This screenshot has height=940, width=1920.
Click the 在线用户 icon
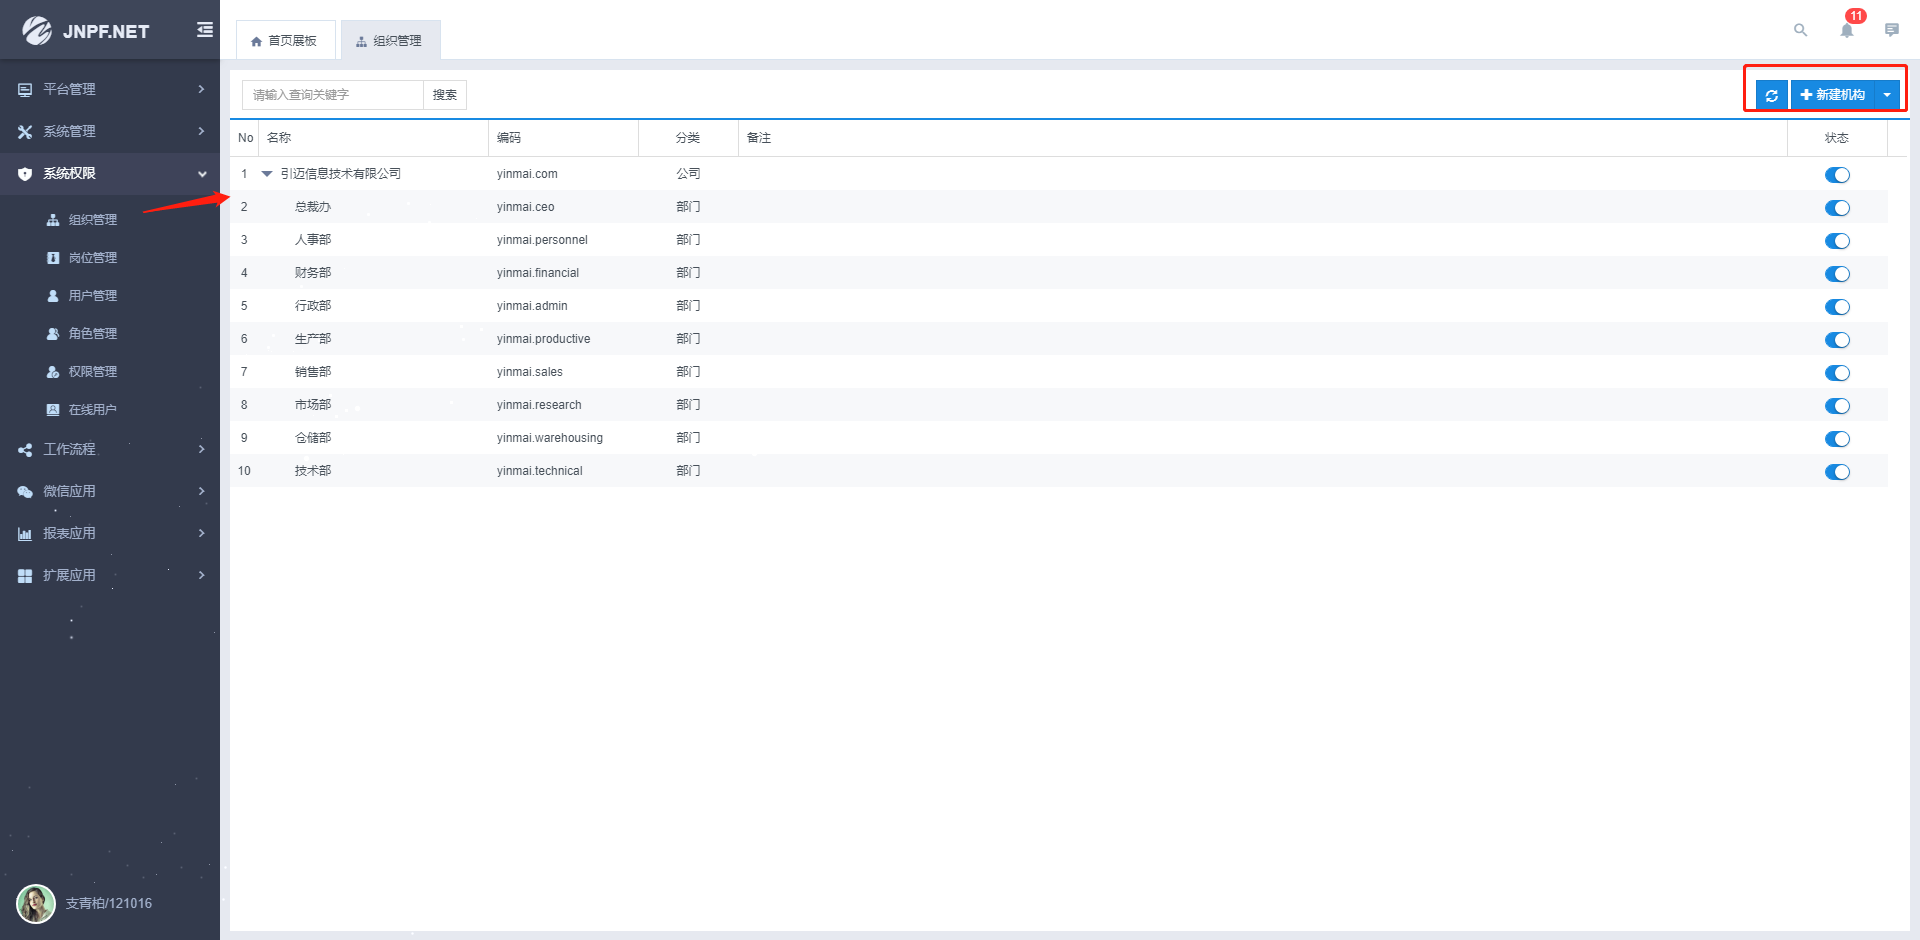(53, 410)
